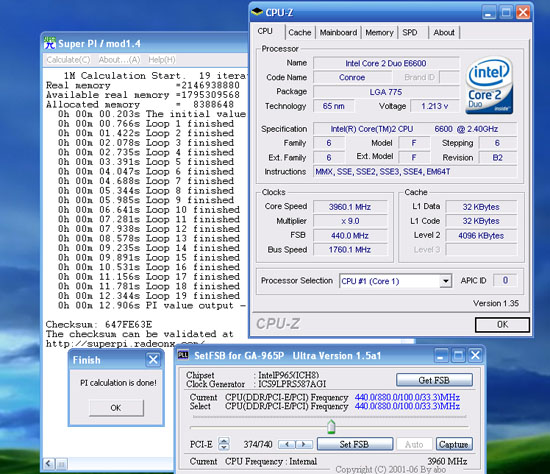Click the FSB frequency slider thumb
Viewport: 550px width, 474px height.
point(331,426)
